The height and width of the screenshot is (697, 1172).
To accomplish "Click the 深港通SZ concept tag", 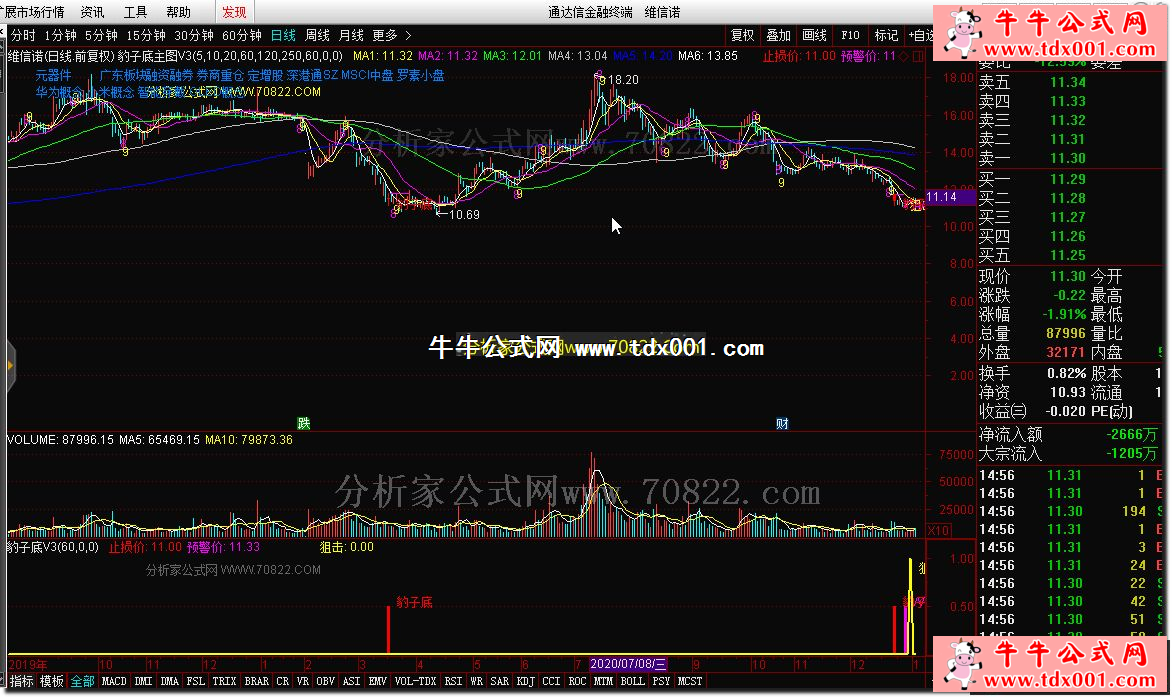I will (x=312, y=75).
